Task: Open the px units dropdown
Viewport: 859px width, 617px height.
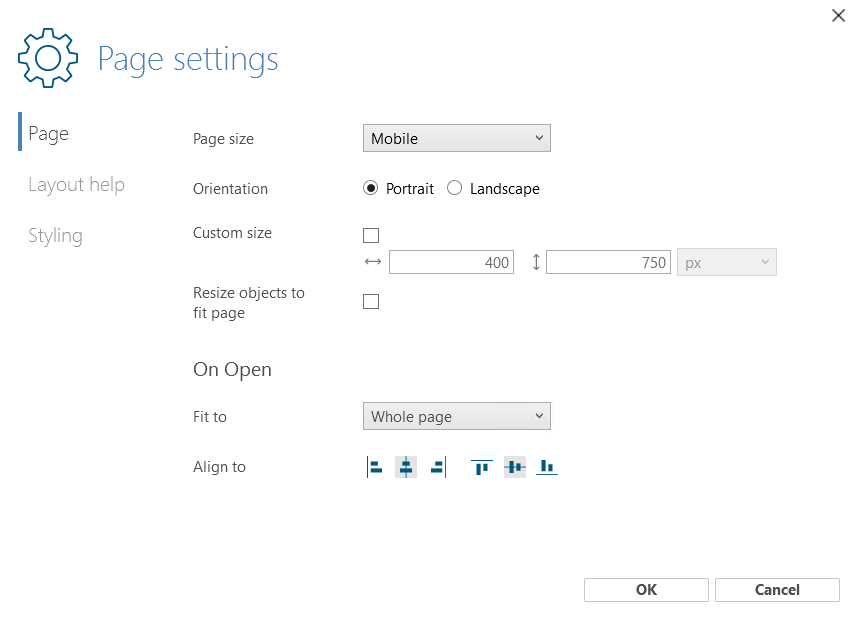Action: coord(727,262)
